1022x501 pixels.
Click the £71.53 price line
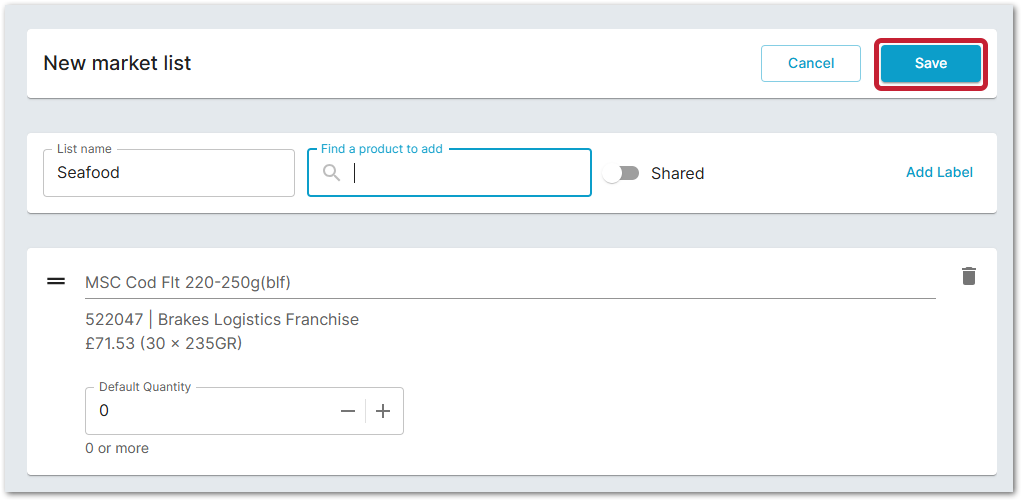[164, 344]
